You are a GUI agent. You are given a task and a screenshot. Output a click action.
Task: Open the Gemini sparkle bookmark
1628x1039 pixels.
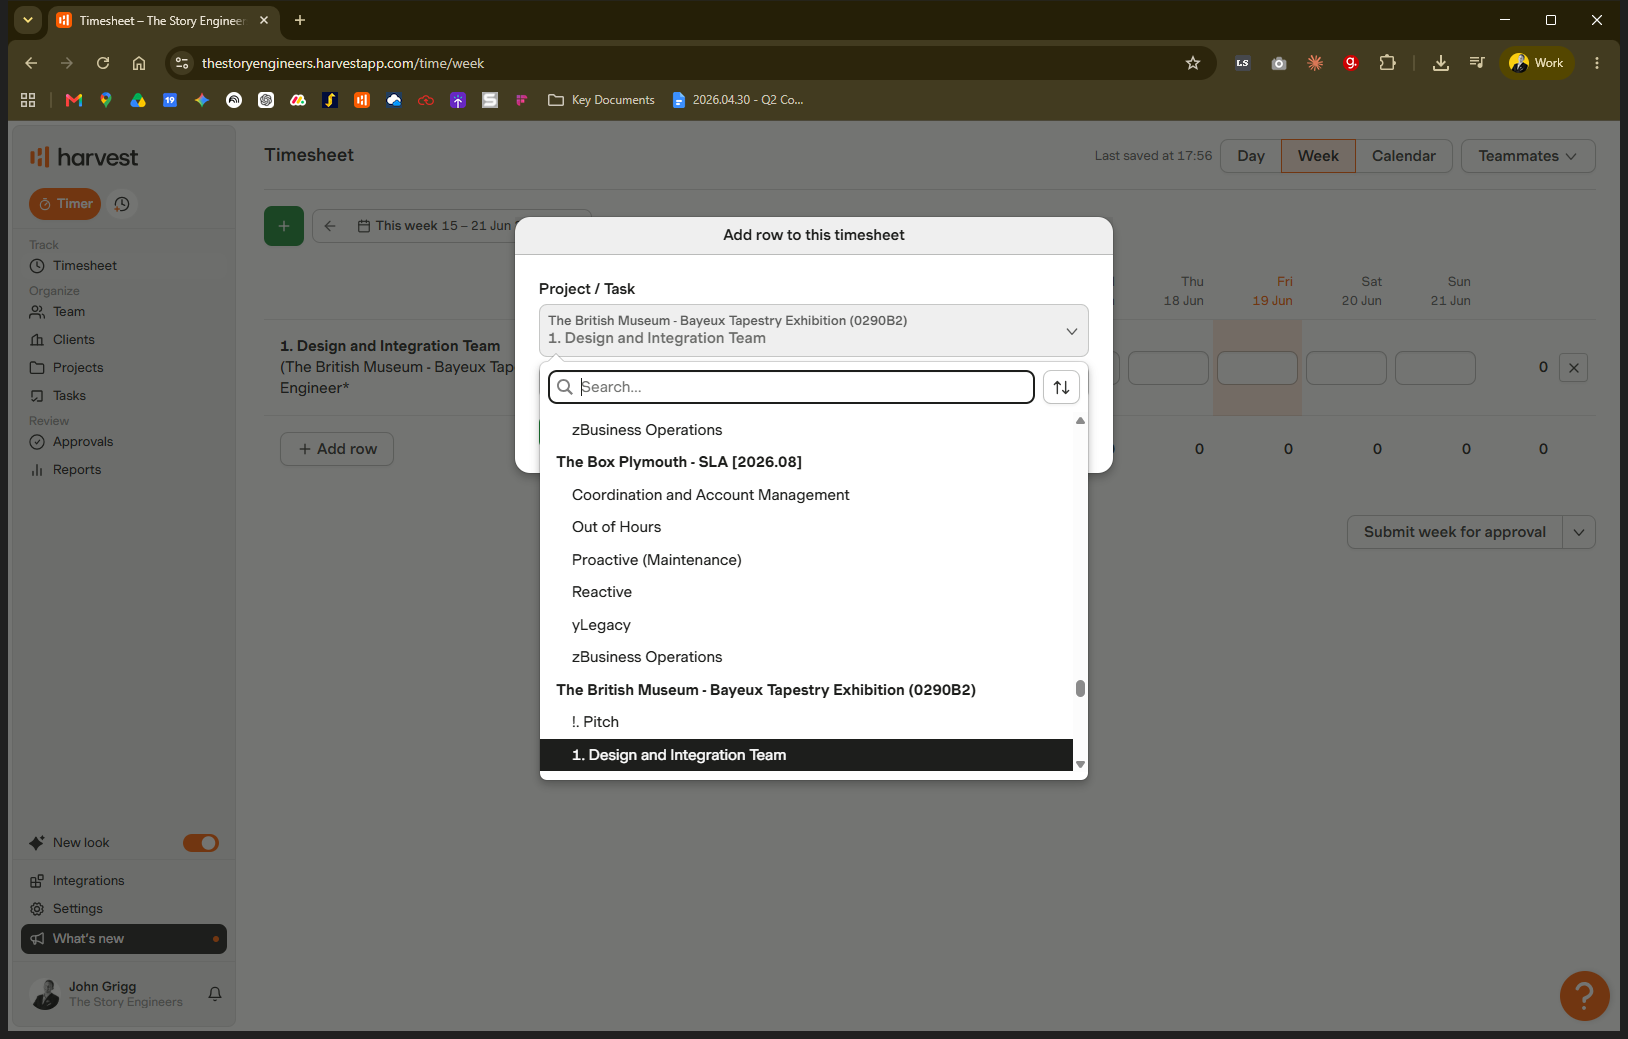[x=202, y=100]
